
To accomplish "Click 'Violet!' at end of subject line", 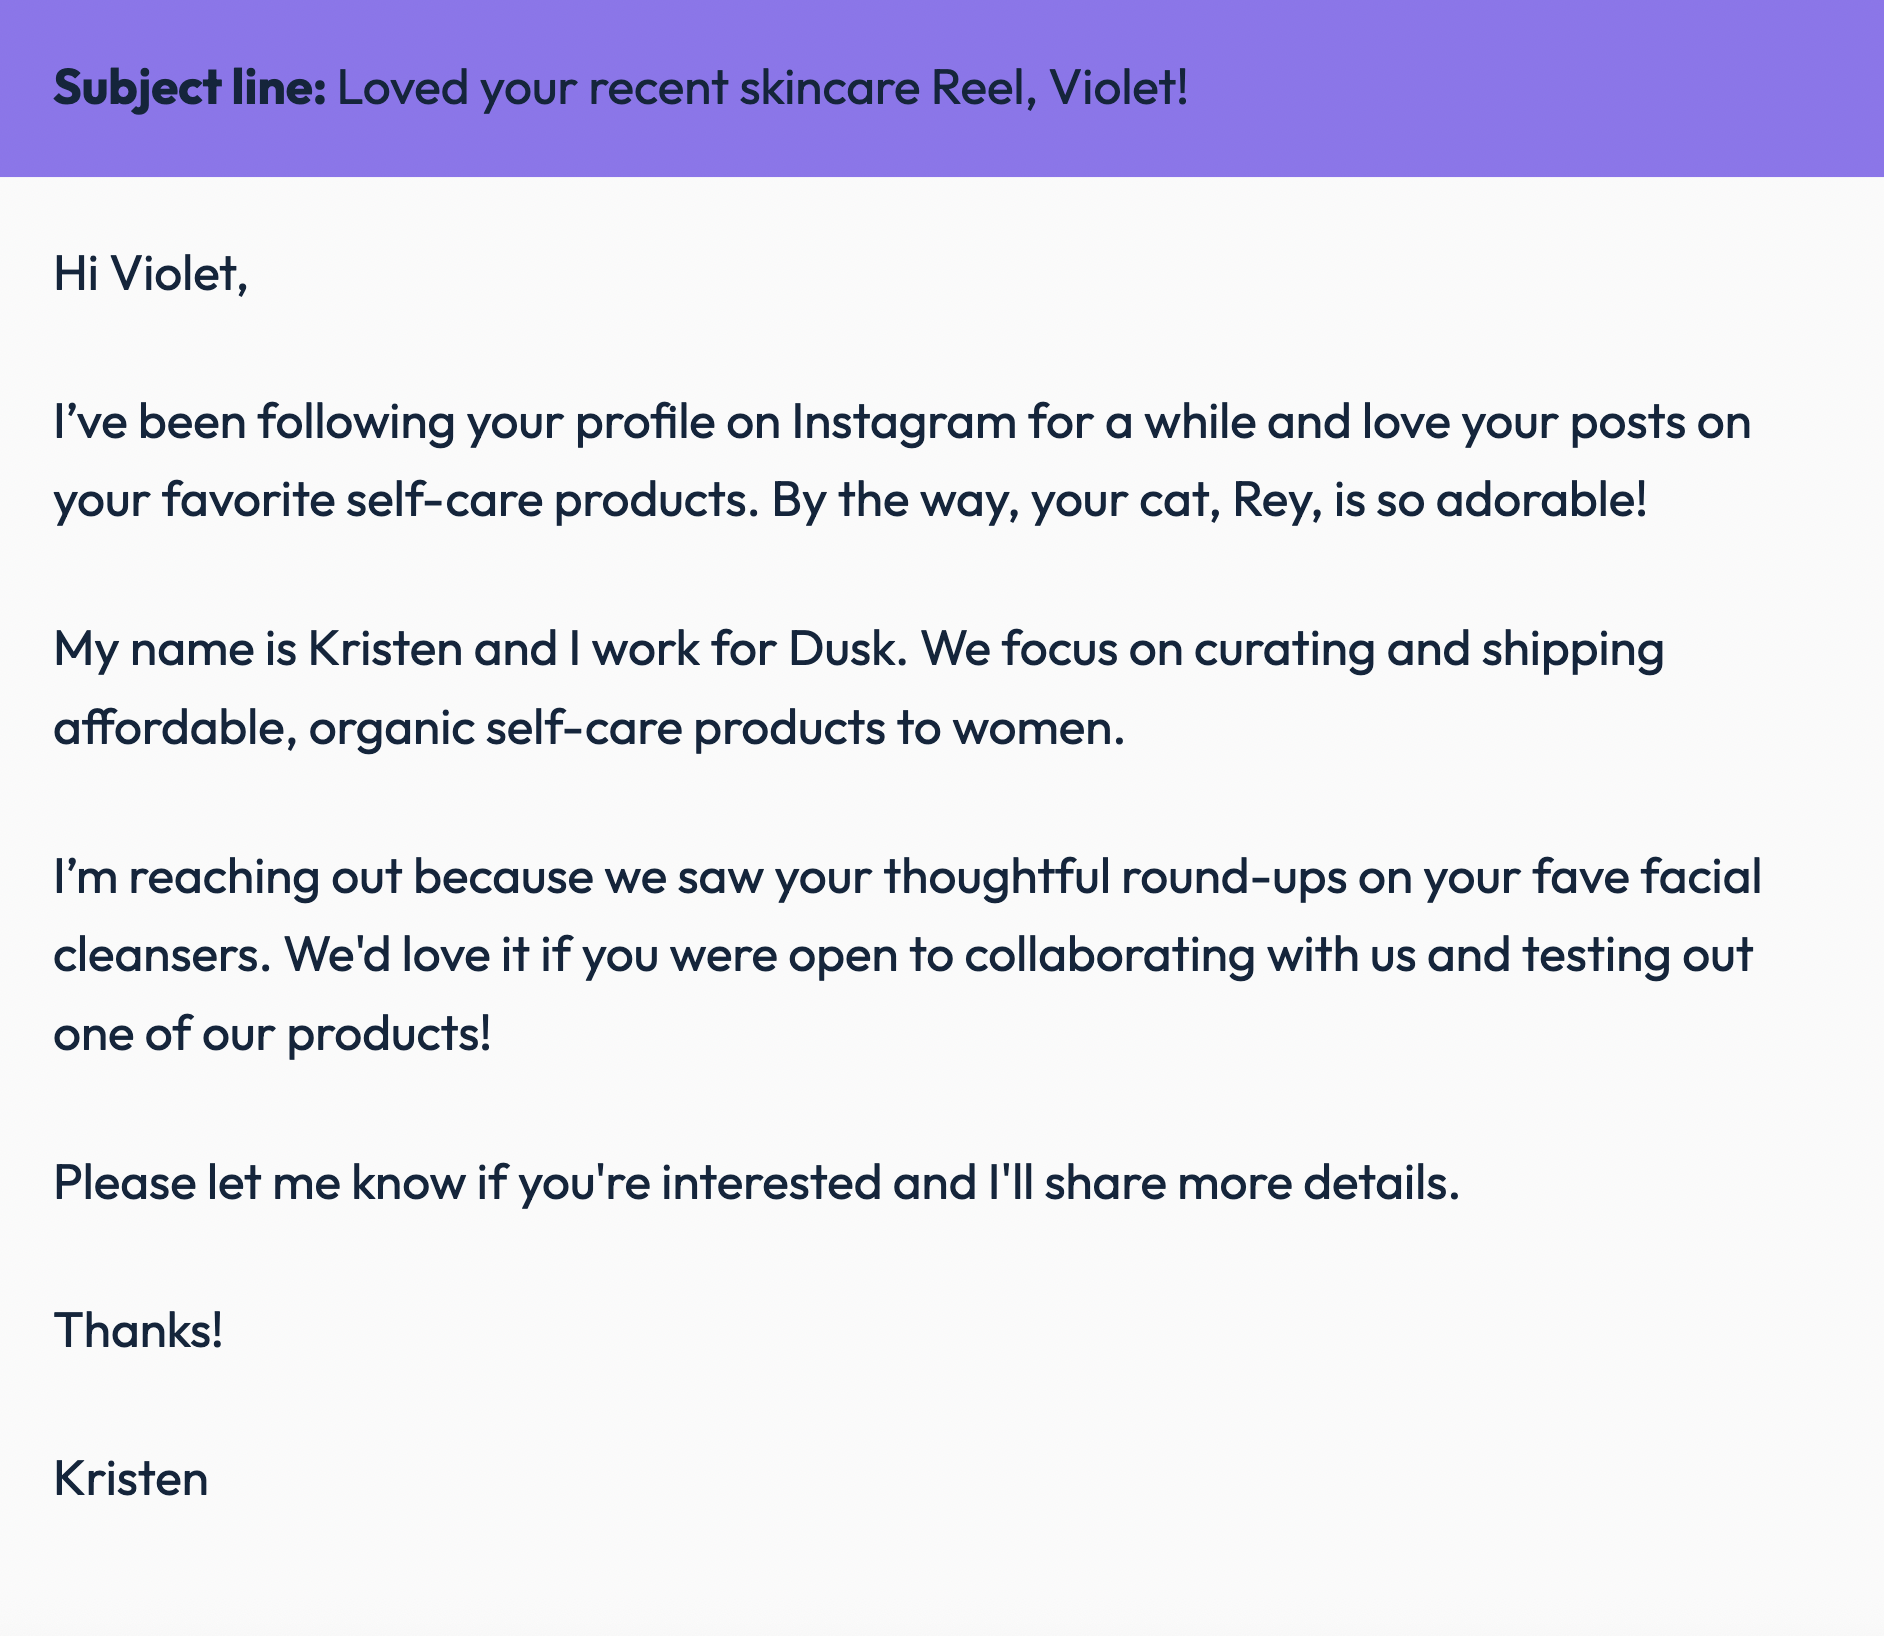I will [1120, 88].
